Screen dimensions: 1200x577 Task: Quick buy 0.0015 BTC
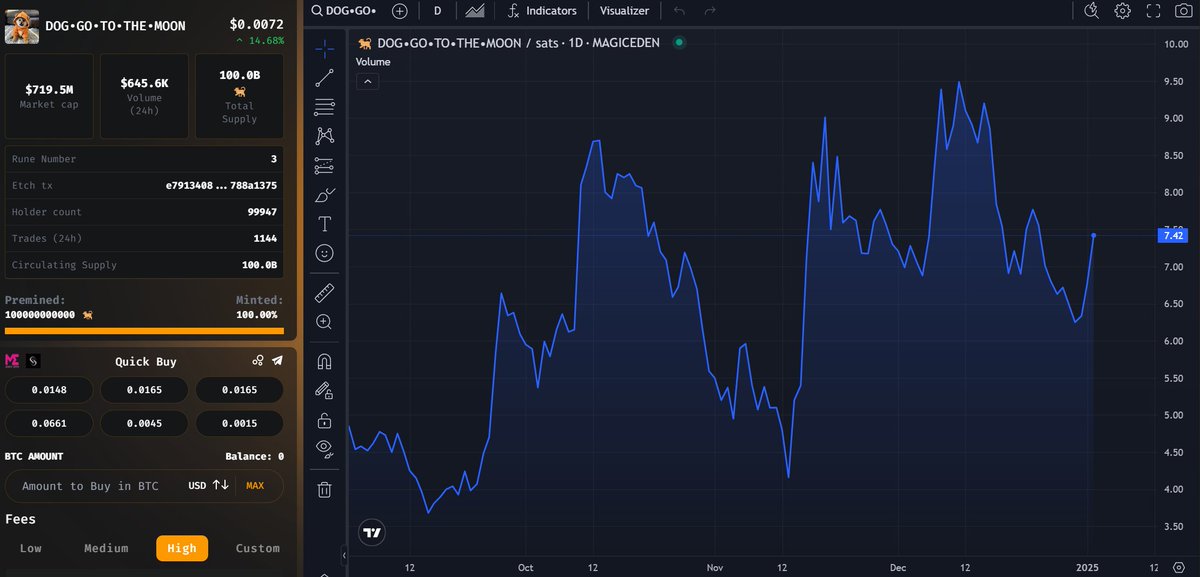[x=239, y=423]
